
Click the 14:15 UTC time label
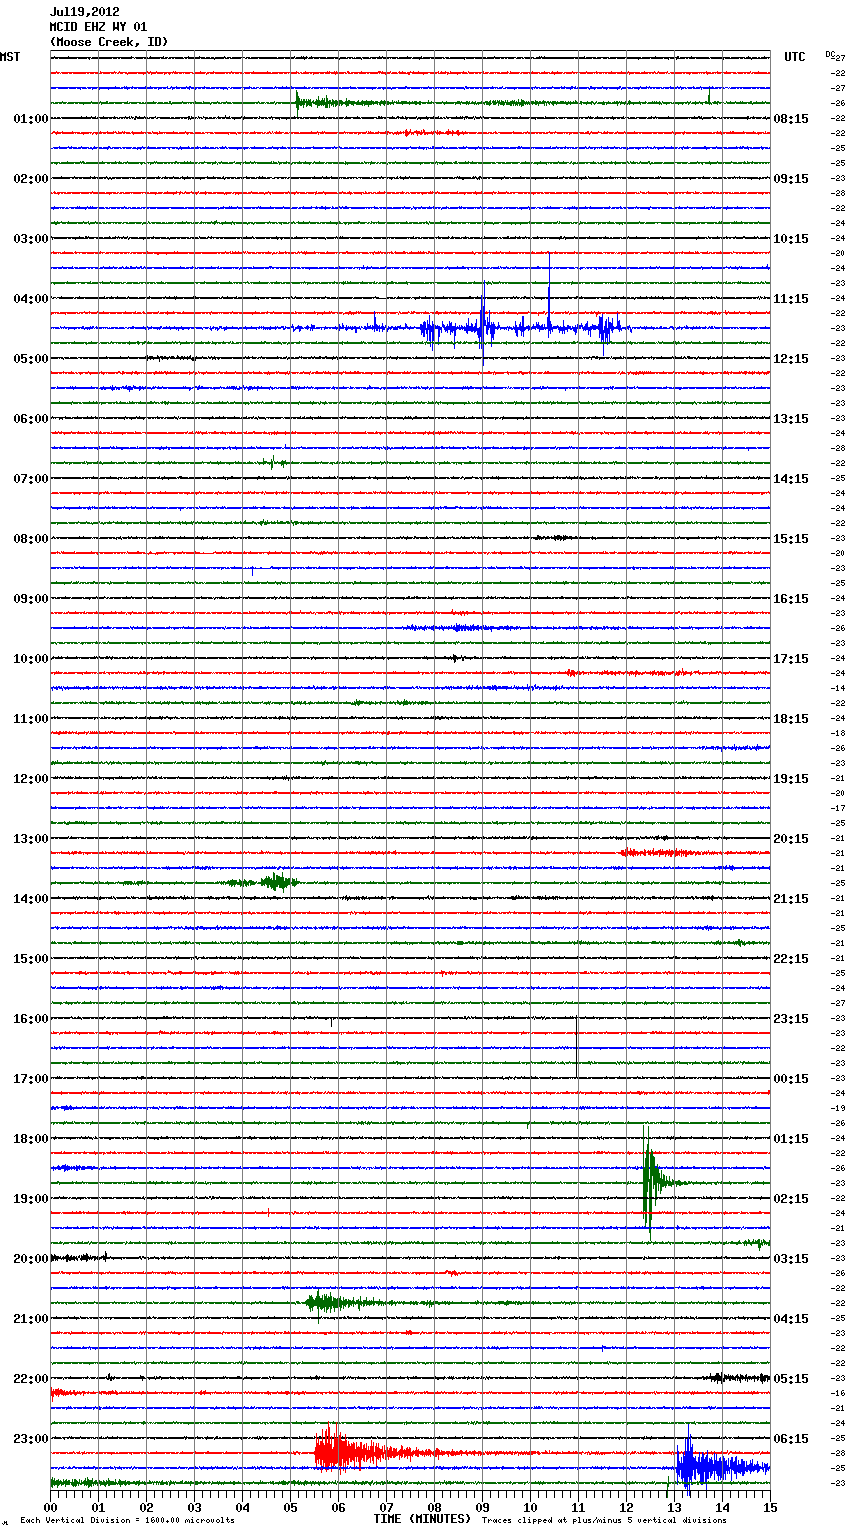(791, 479)
